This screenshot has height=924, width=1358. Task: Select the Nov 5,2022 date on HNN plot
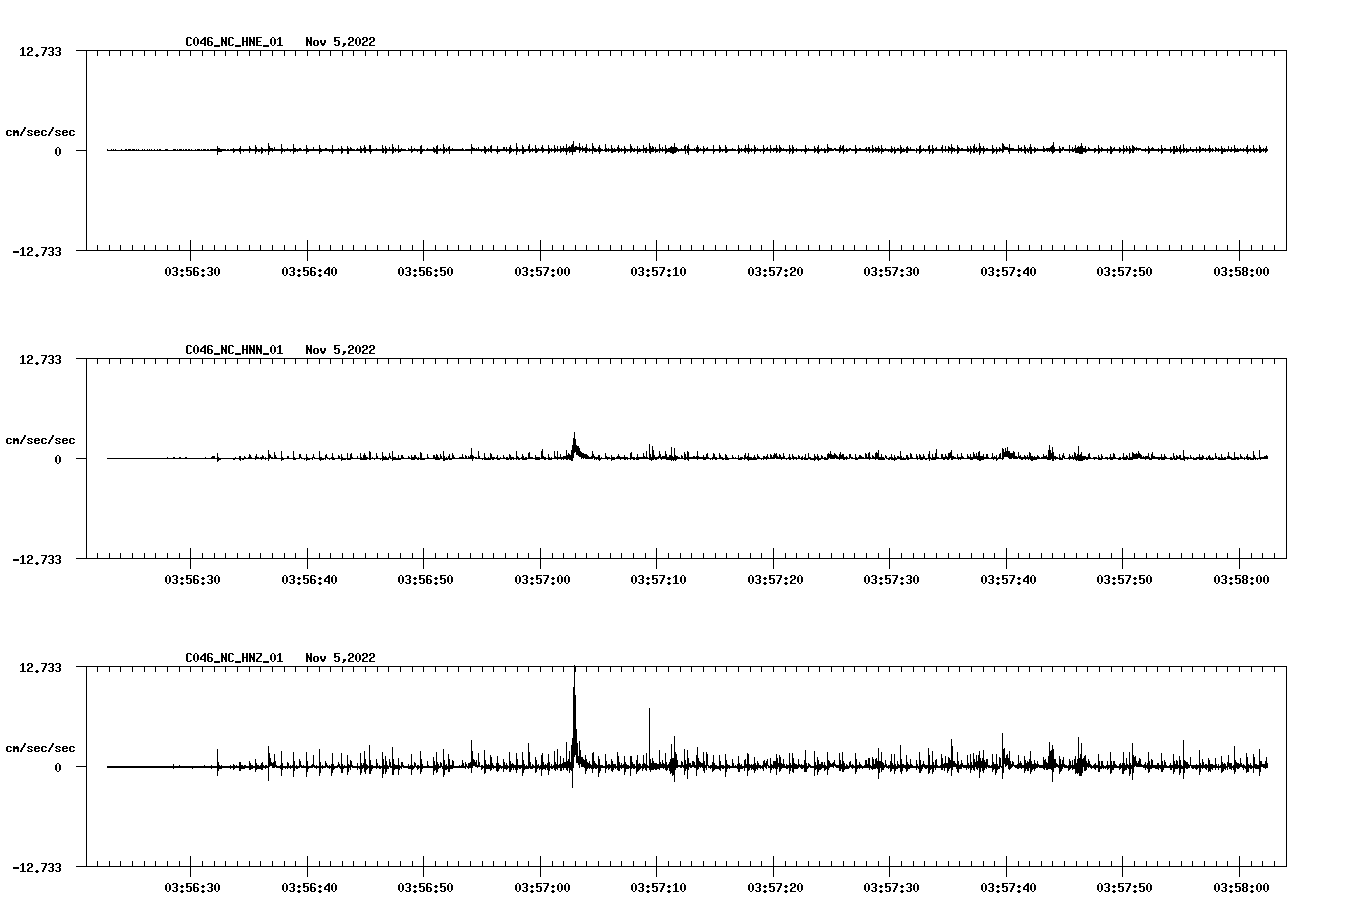tap(341, 350)
